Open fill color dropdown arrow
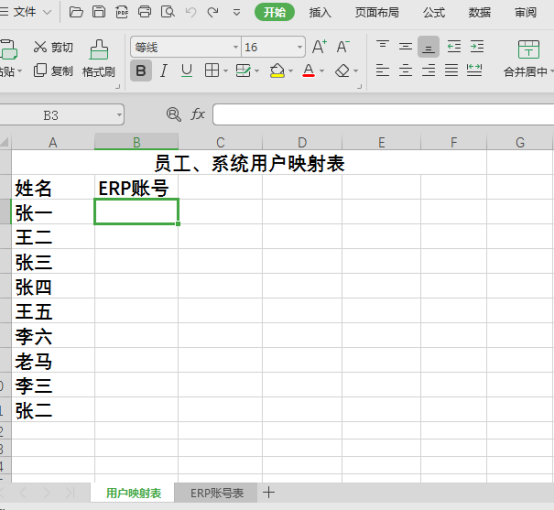This screenshot has height=510, width=554. pyautogui.click(x=290, y=71)
